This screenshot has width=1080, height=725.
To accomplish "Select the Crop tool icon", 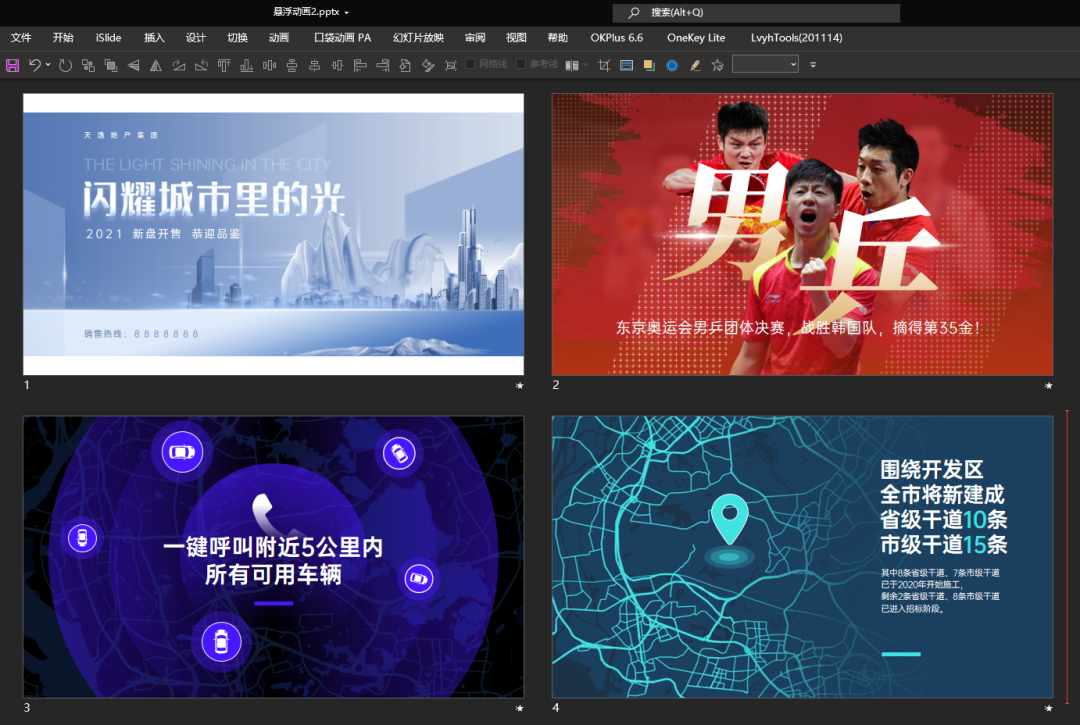I will click(604, 65).
